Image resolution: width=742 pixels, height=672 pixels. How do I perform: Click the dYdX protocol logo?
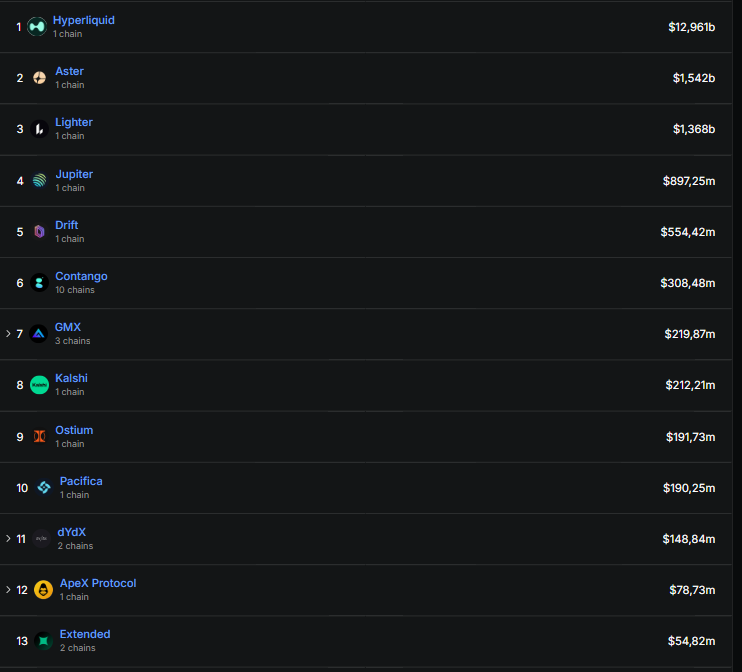point(42,539)
